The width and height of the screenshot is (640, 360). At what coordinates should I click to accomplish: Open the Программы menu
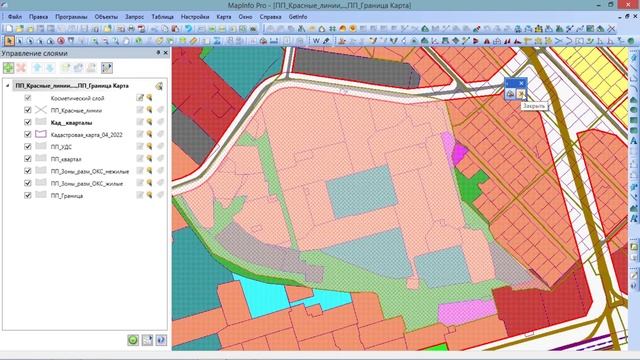71,17
